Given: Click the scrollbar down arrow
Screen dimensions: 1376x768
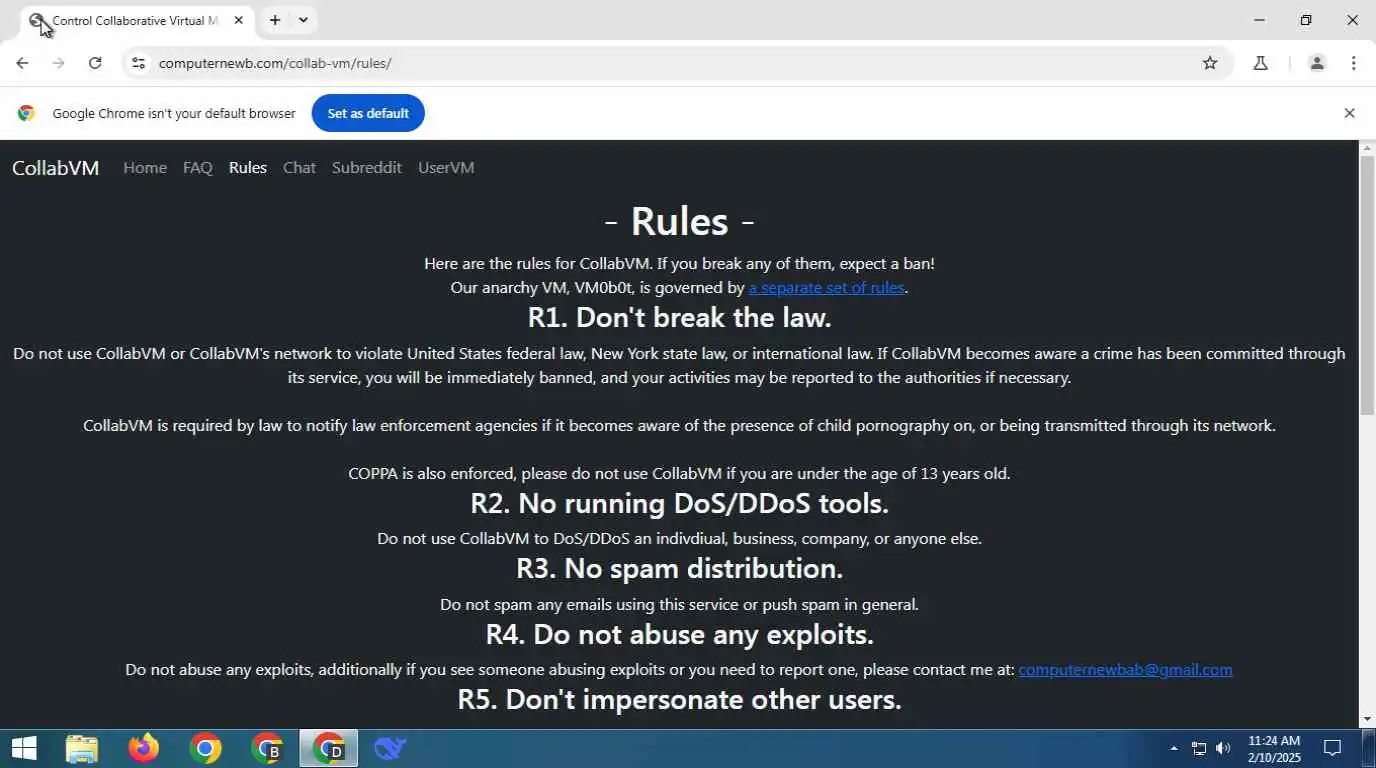Looking at the screenshot, I should (1367, 719).
